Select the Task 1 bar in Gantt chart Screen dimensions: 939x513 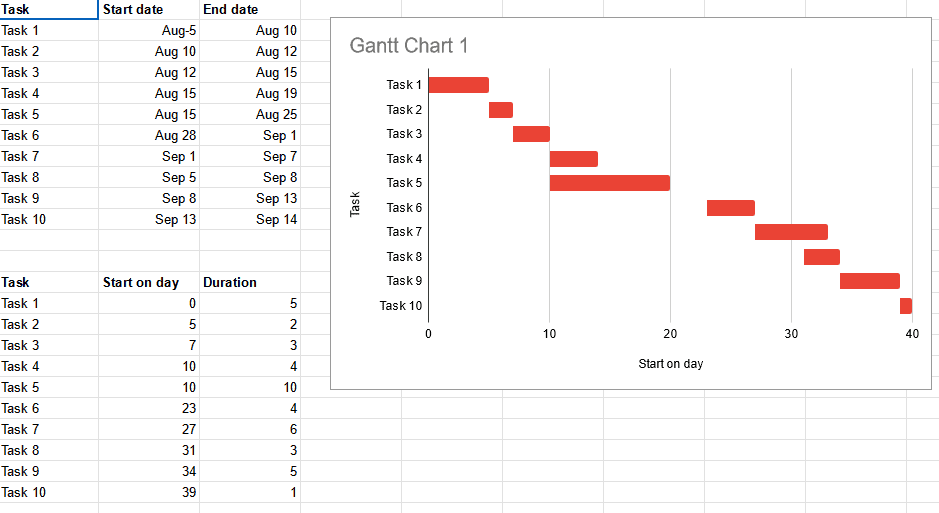click(458, 85)
